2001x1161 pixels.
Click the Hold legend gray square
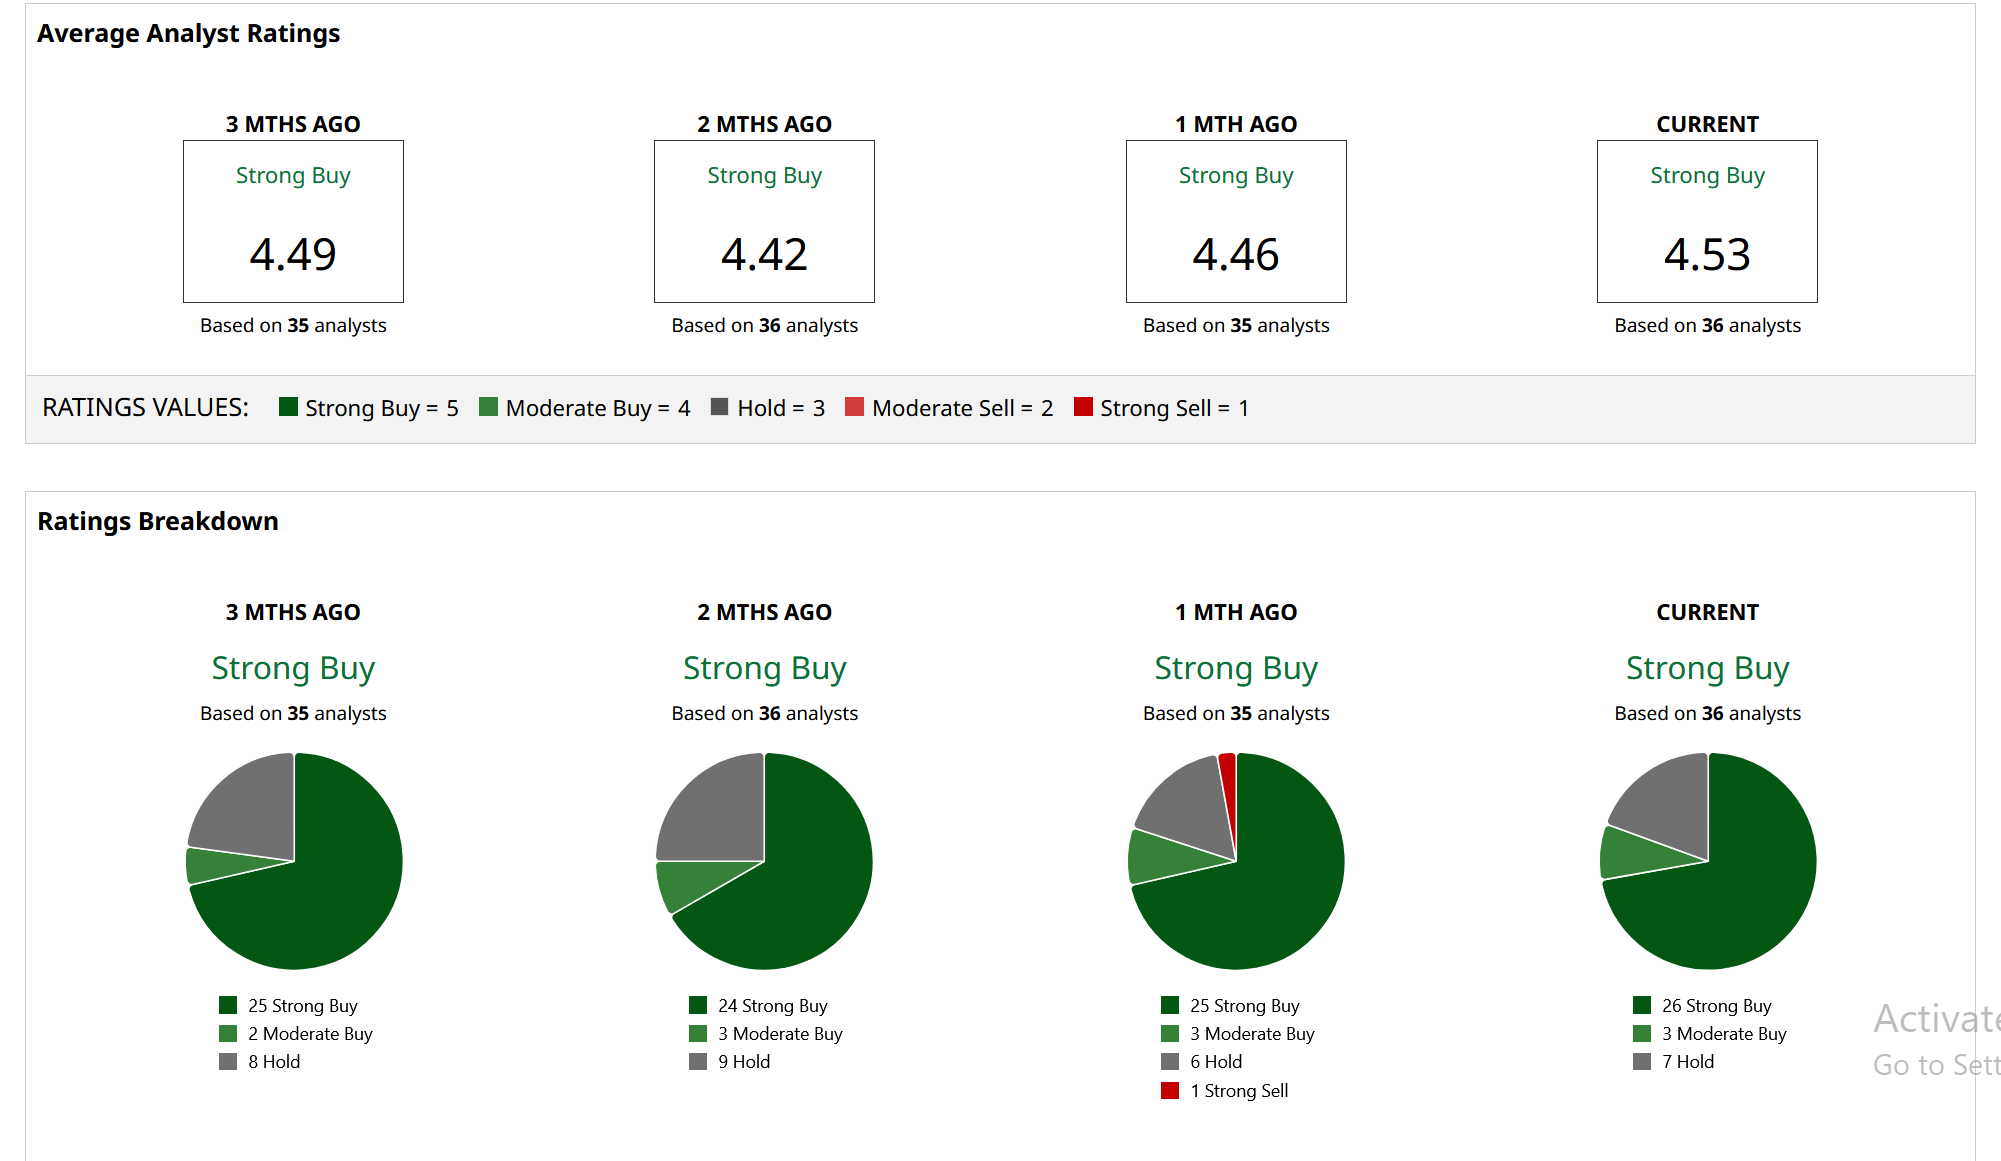[719, 407]
